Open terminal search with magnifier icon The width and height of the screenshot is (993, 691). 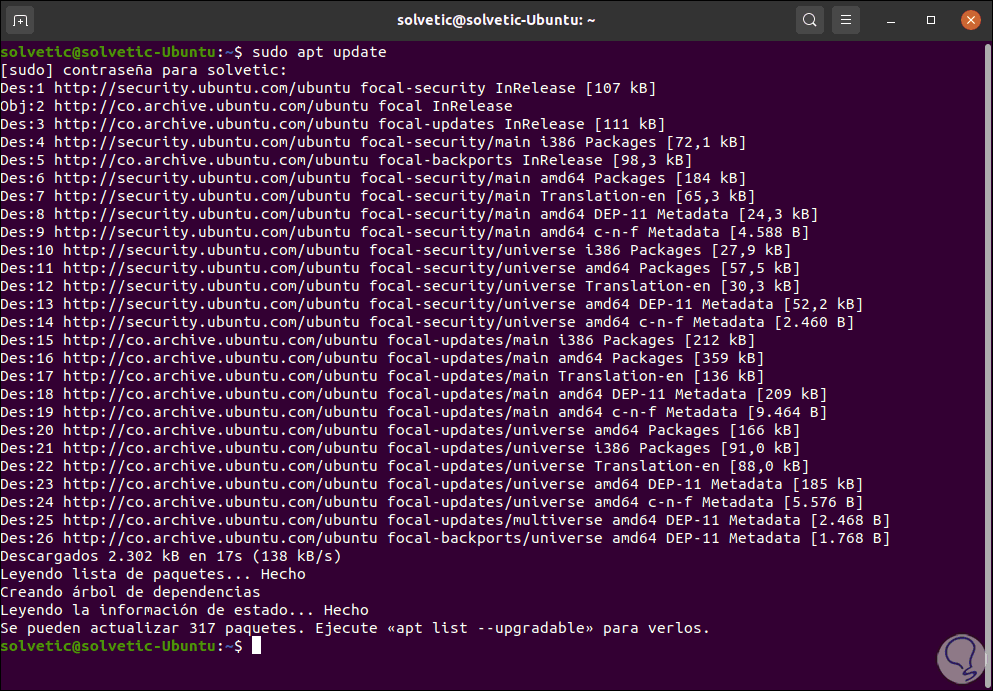click(x=809, y=20)
